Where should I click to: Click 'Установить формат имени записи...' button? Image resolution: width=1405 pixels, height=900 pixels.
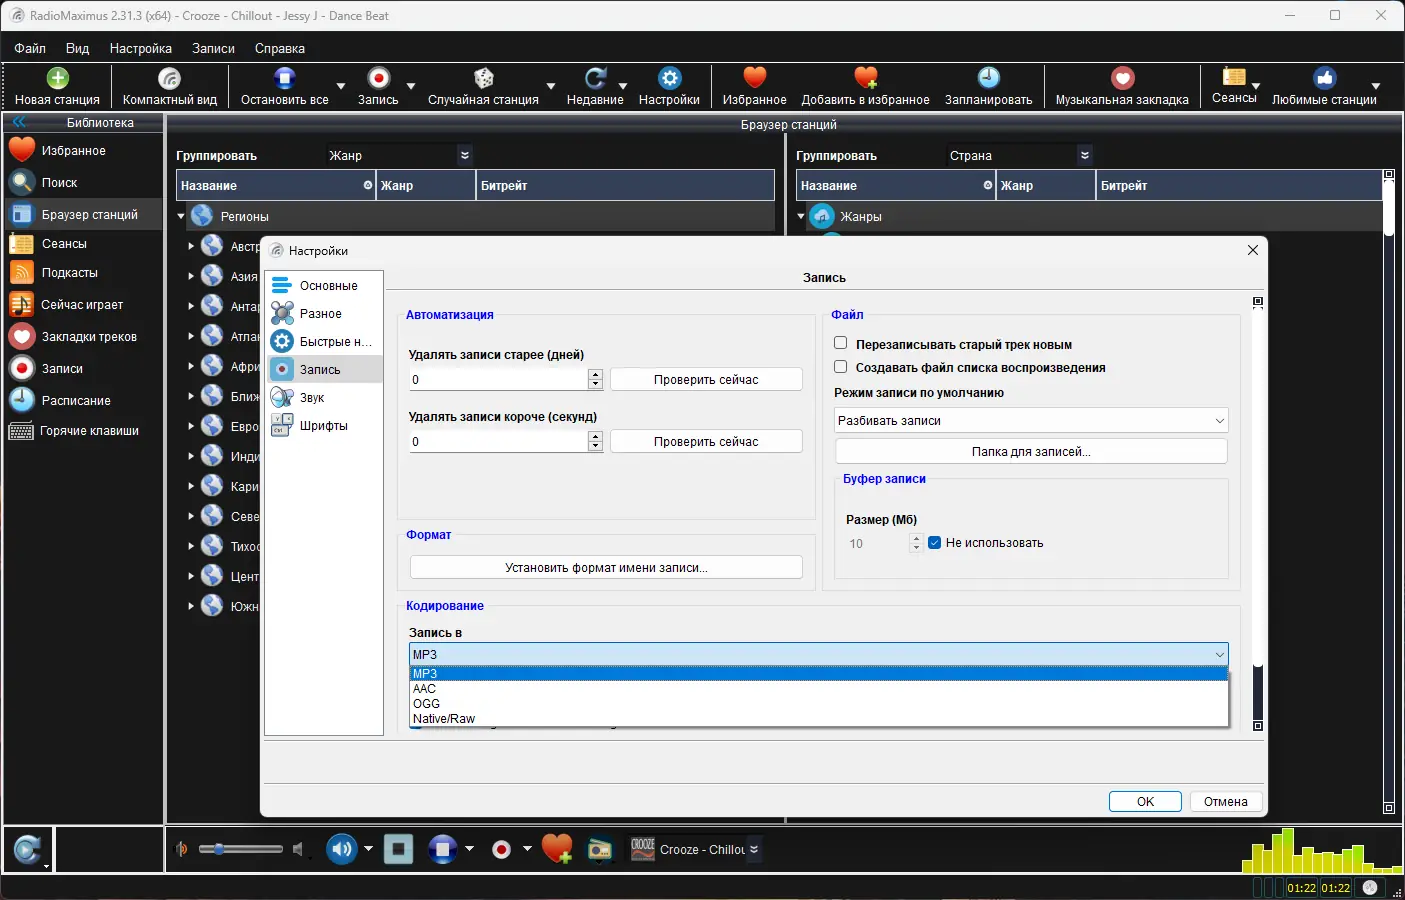[606, 568]
